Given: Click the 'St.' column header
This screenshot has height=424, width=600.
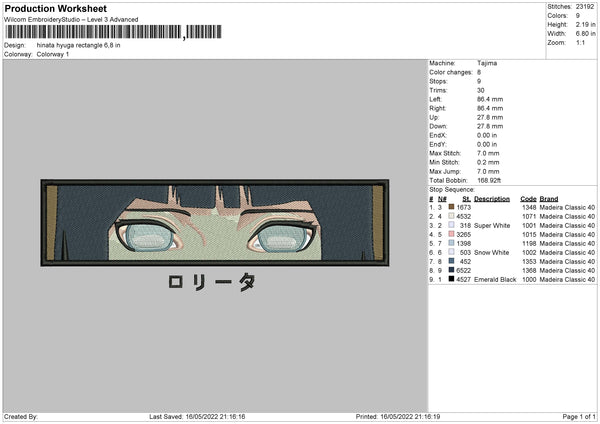Looking at the screenshot, I should tap(466, 199).
